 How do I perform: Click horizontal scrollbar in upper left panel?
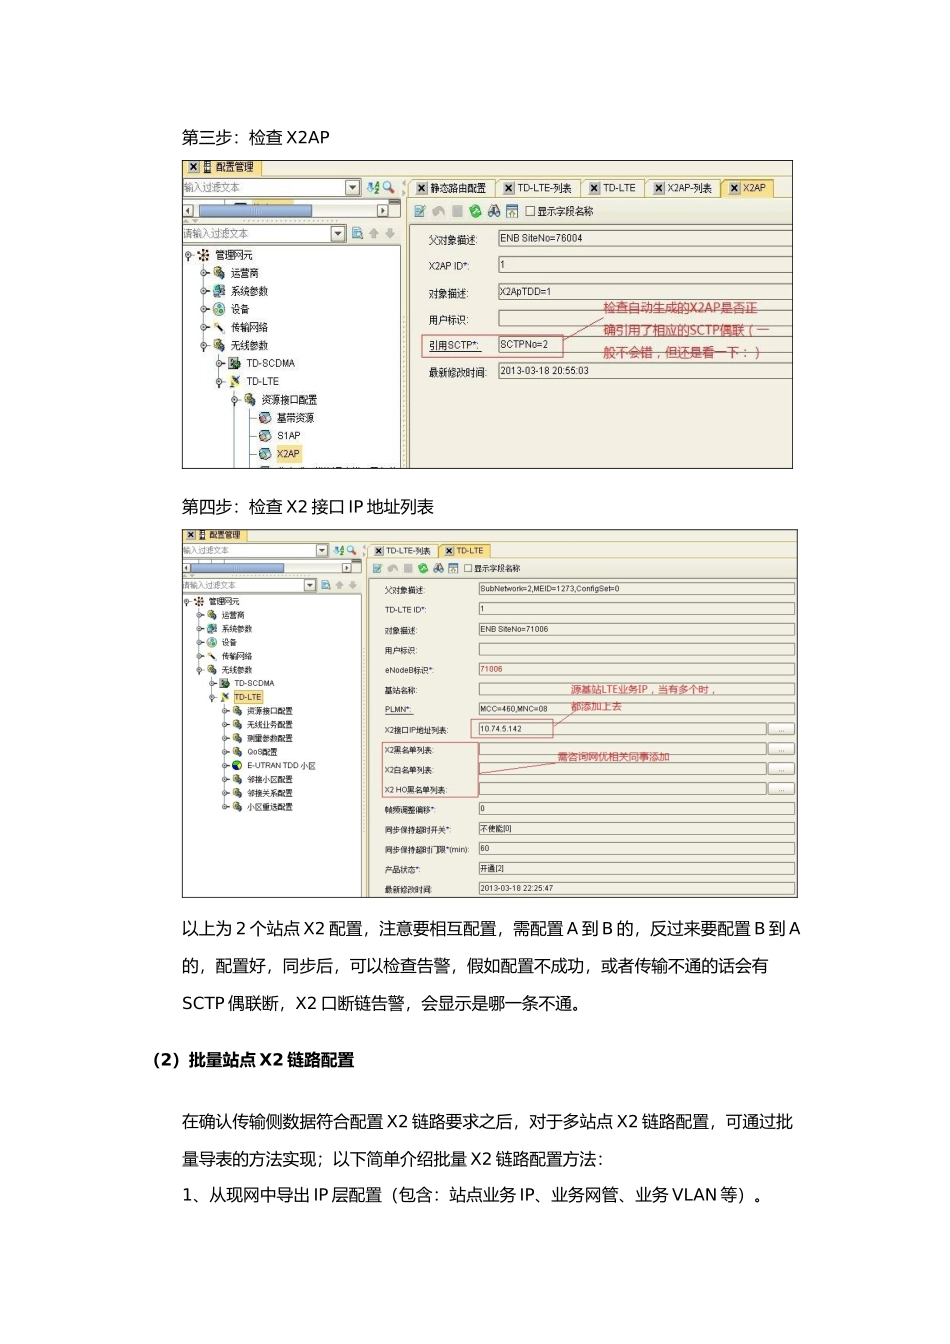(255, 211)
